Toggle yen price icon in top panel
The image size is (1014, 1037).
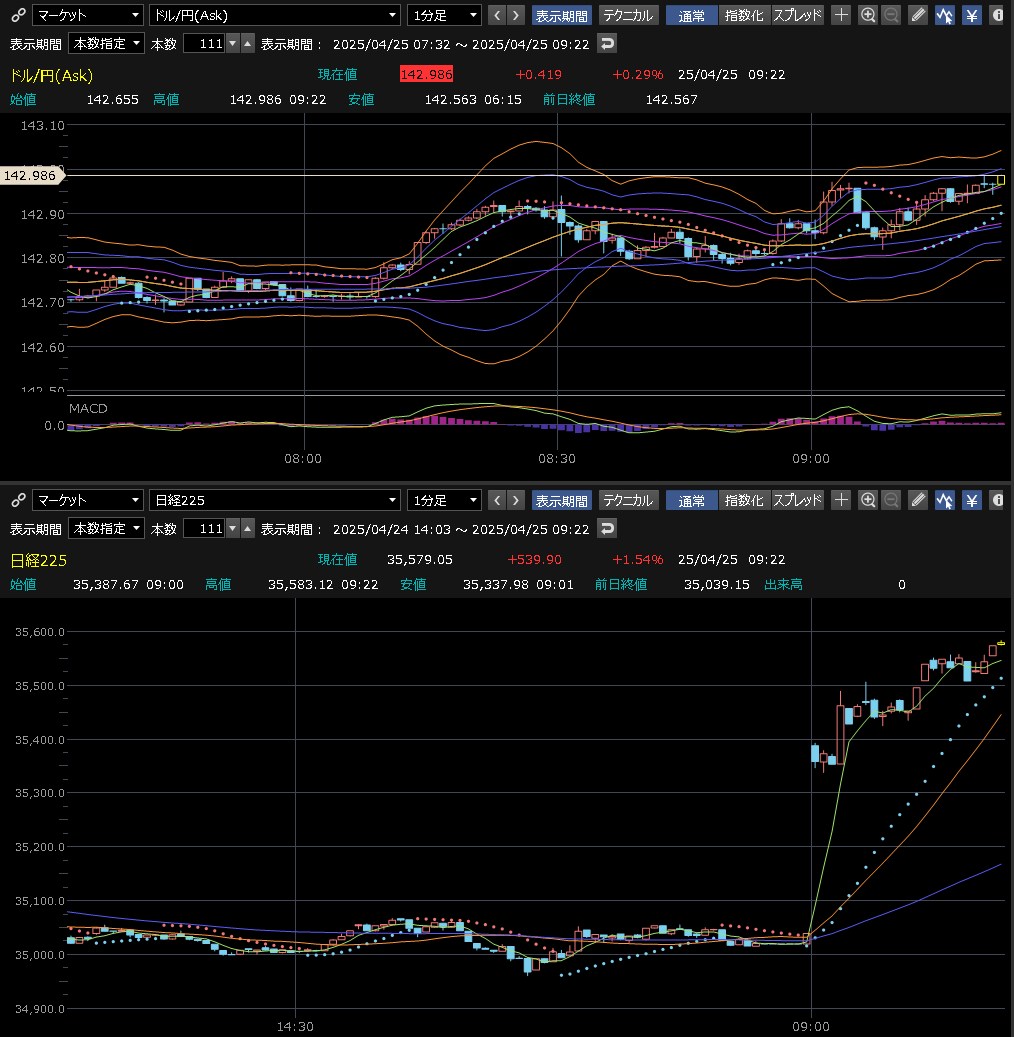click(x=972, y=15)
